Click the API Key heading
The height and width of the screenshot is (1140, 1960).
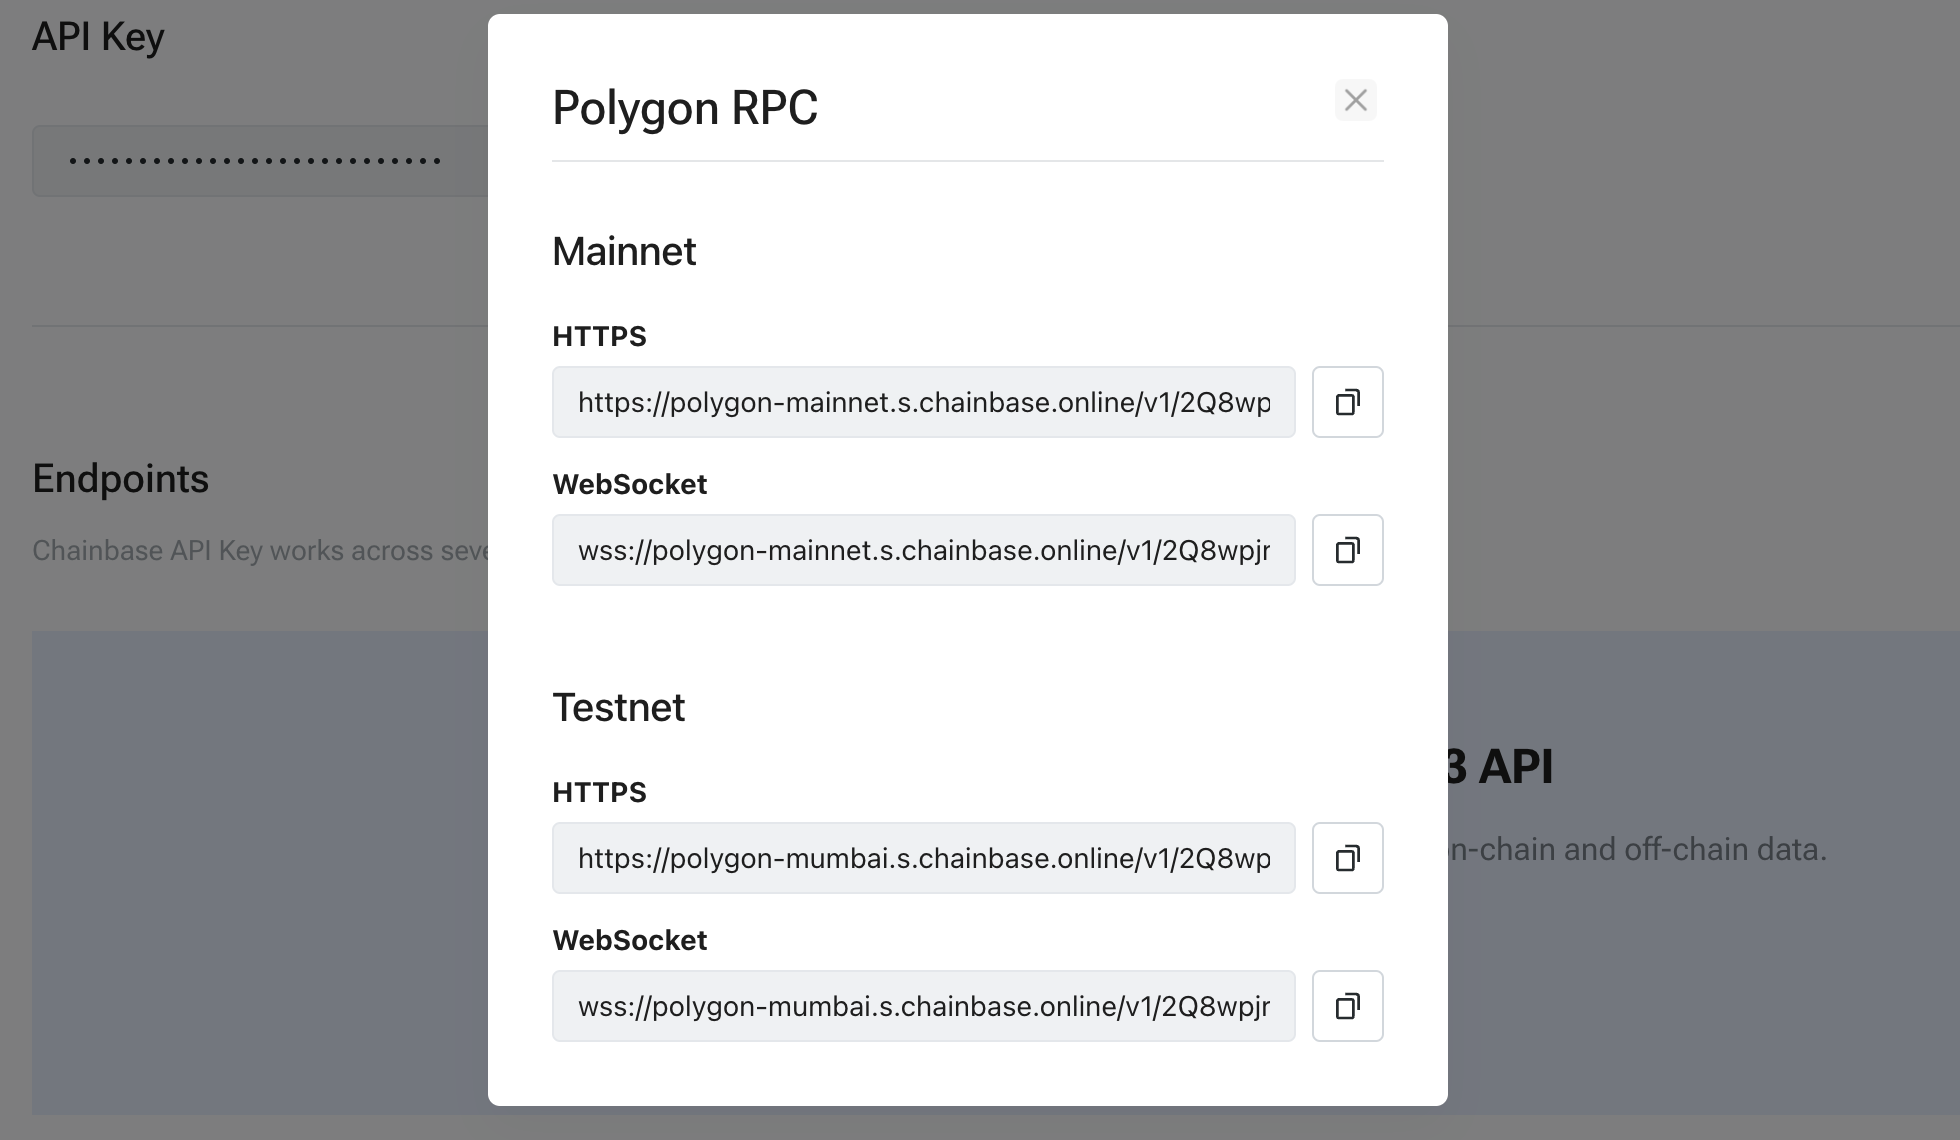pos(98,36)
